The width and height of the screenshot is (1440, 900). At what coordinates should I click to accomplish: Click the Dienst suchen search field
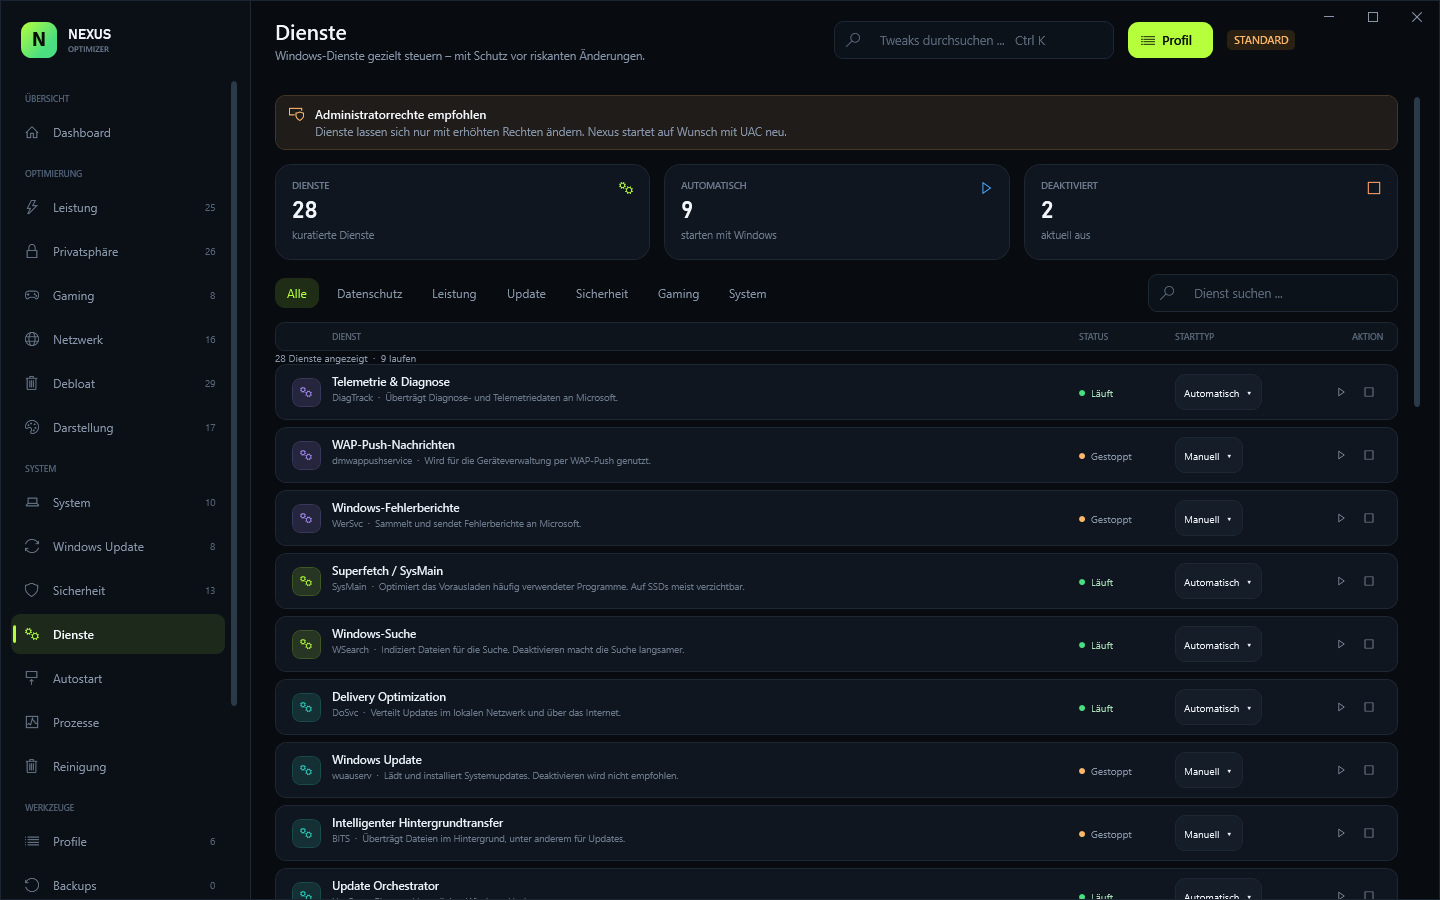pyautogui.click(x=1272, y=293)
